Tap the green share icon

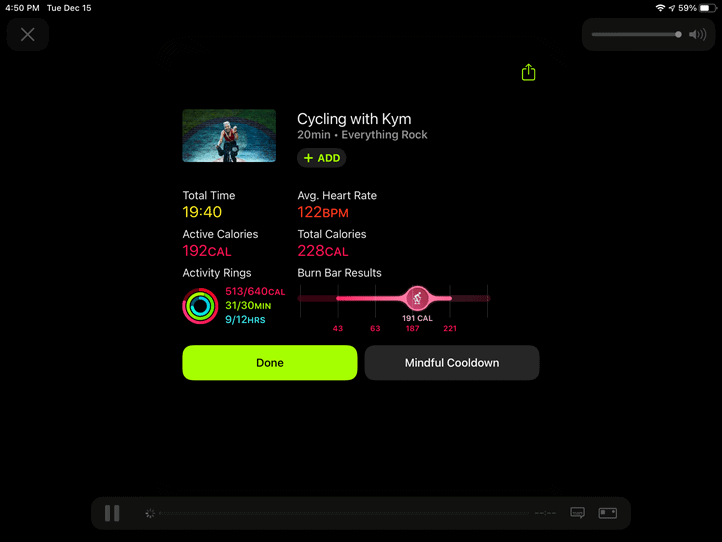[528, 72]
